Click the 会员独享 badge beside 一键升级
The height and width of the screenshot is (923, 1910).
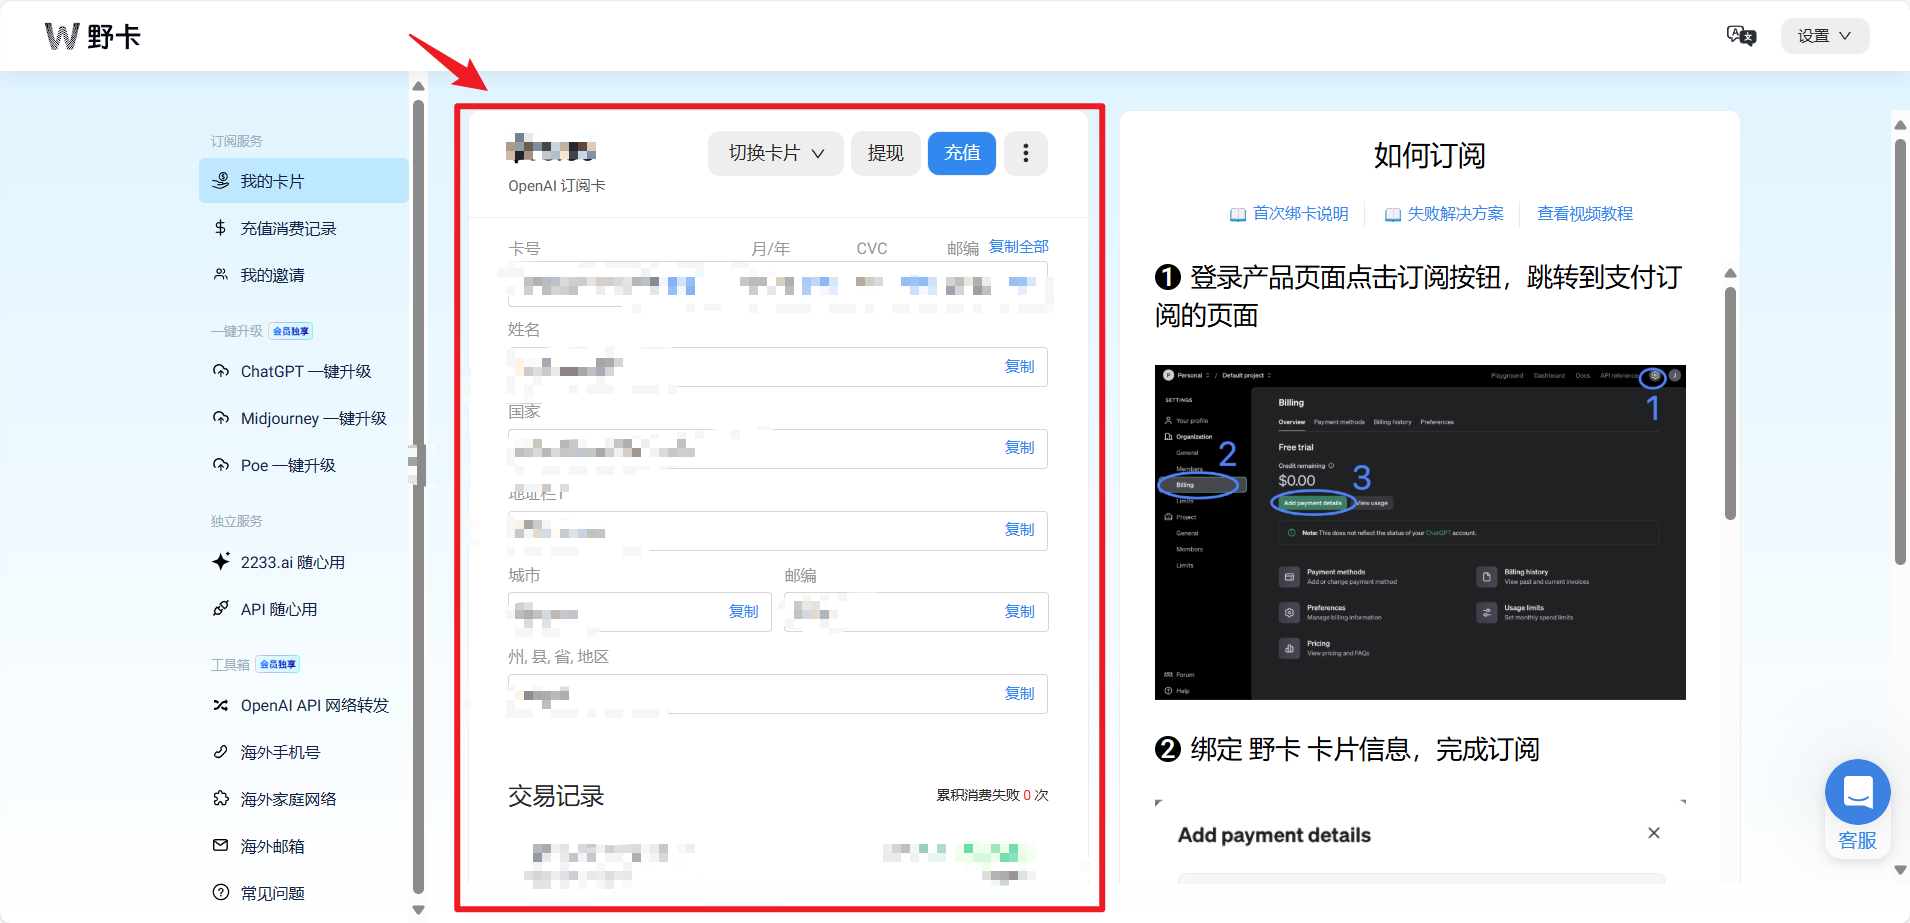(291, 331)
